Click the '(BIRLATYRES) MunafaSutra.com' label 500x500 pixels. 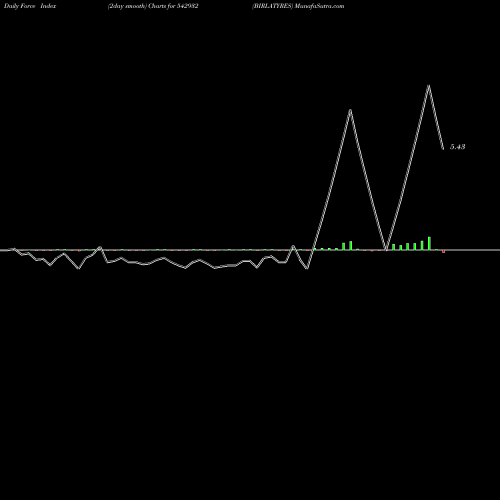(x=298, y=6)
